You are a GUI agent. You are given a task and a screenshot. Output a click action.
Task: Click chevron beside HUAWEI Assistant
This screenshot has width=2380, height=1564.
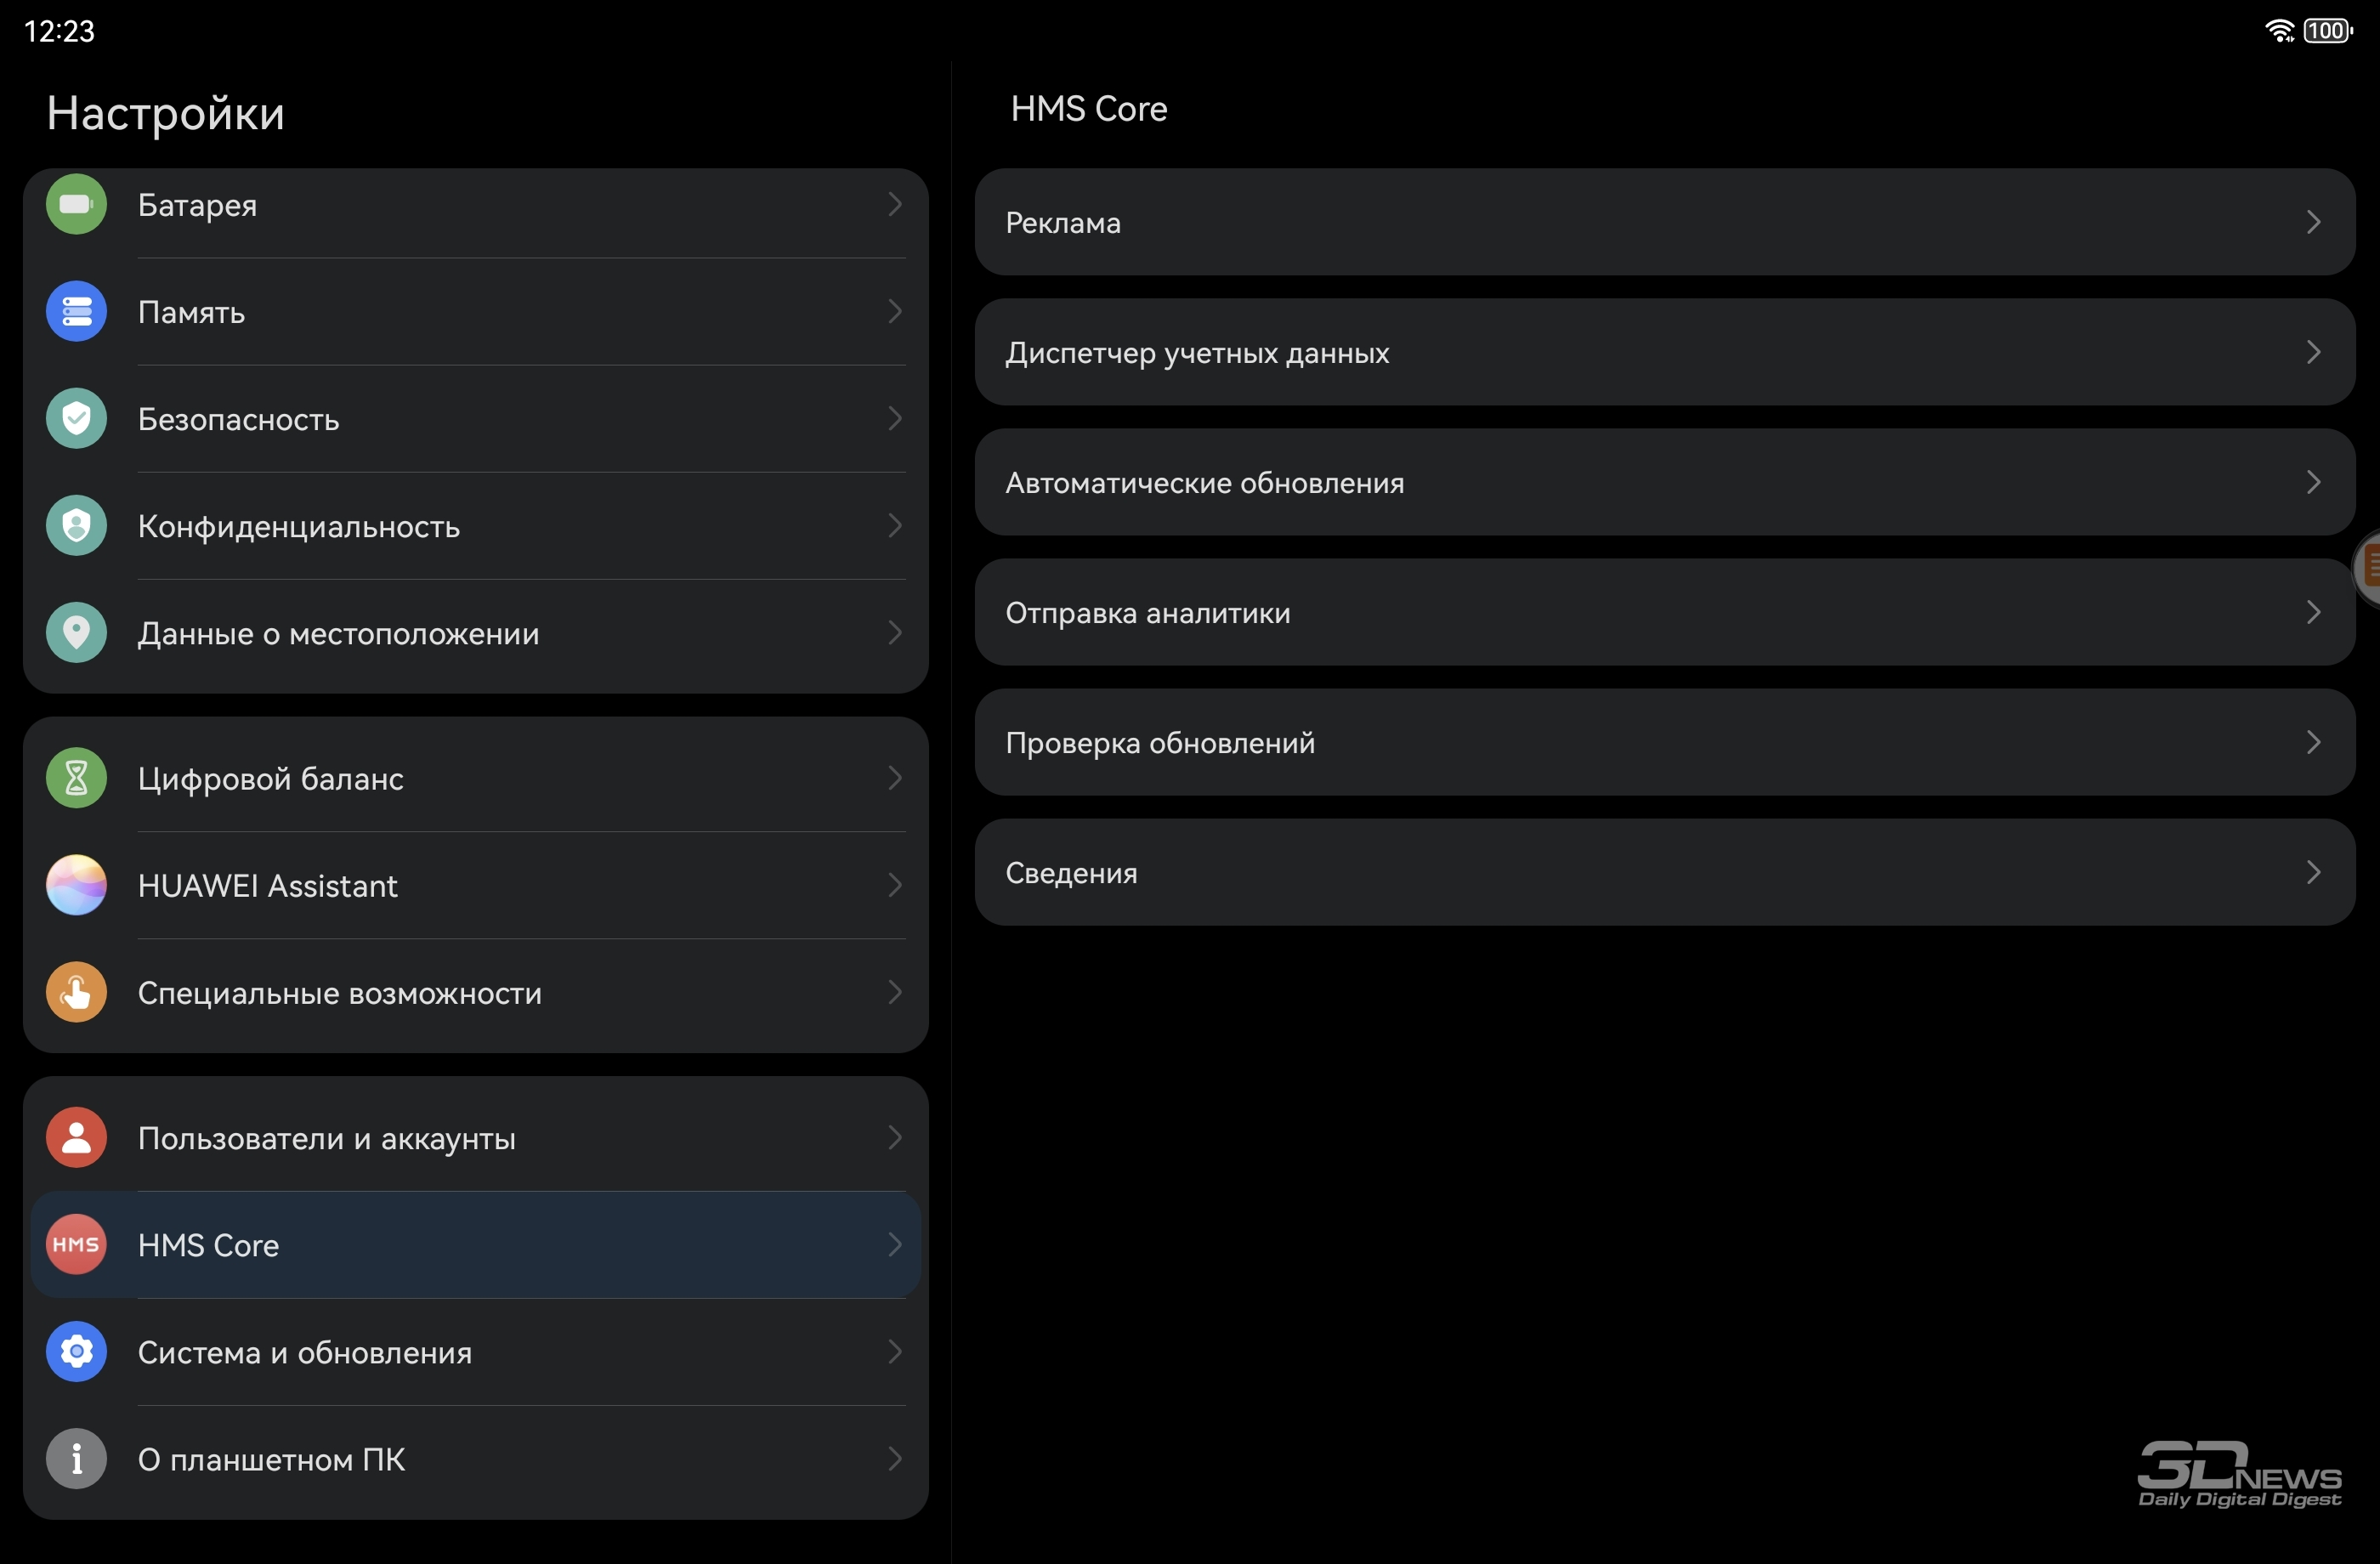click(x=895, y=885)
